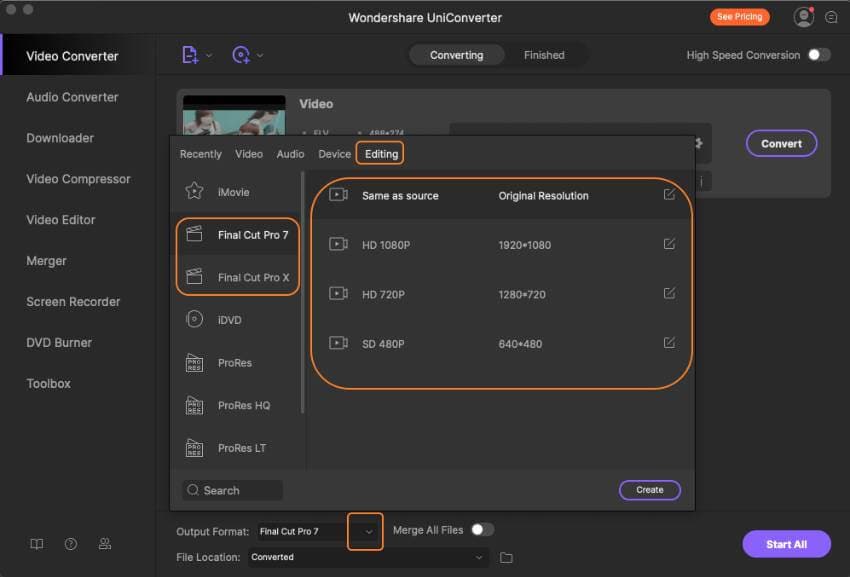850x577 pixels.
Task: Edit the SD 480P preset
Action: click(669, 342)
